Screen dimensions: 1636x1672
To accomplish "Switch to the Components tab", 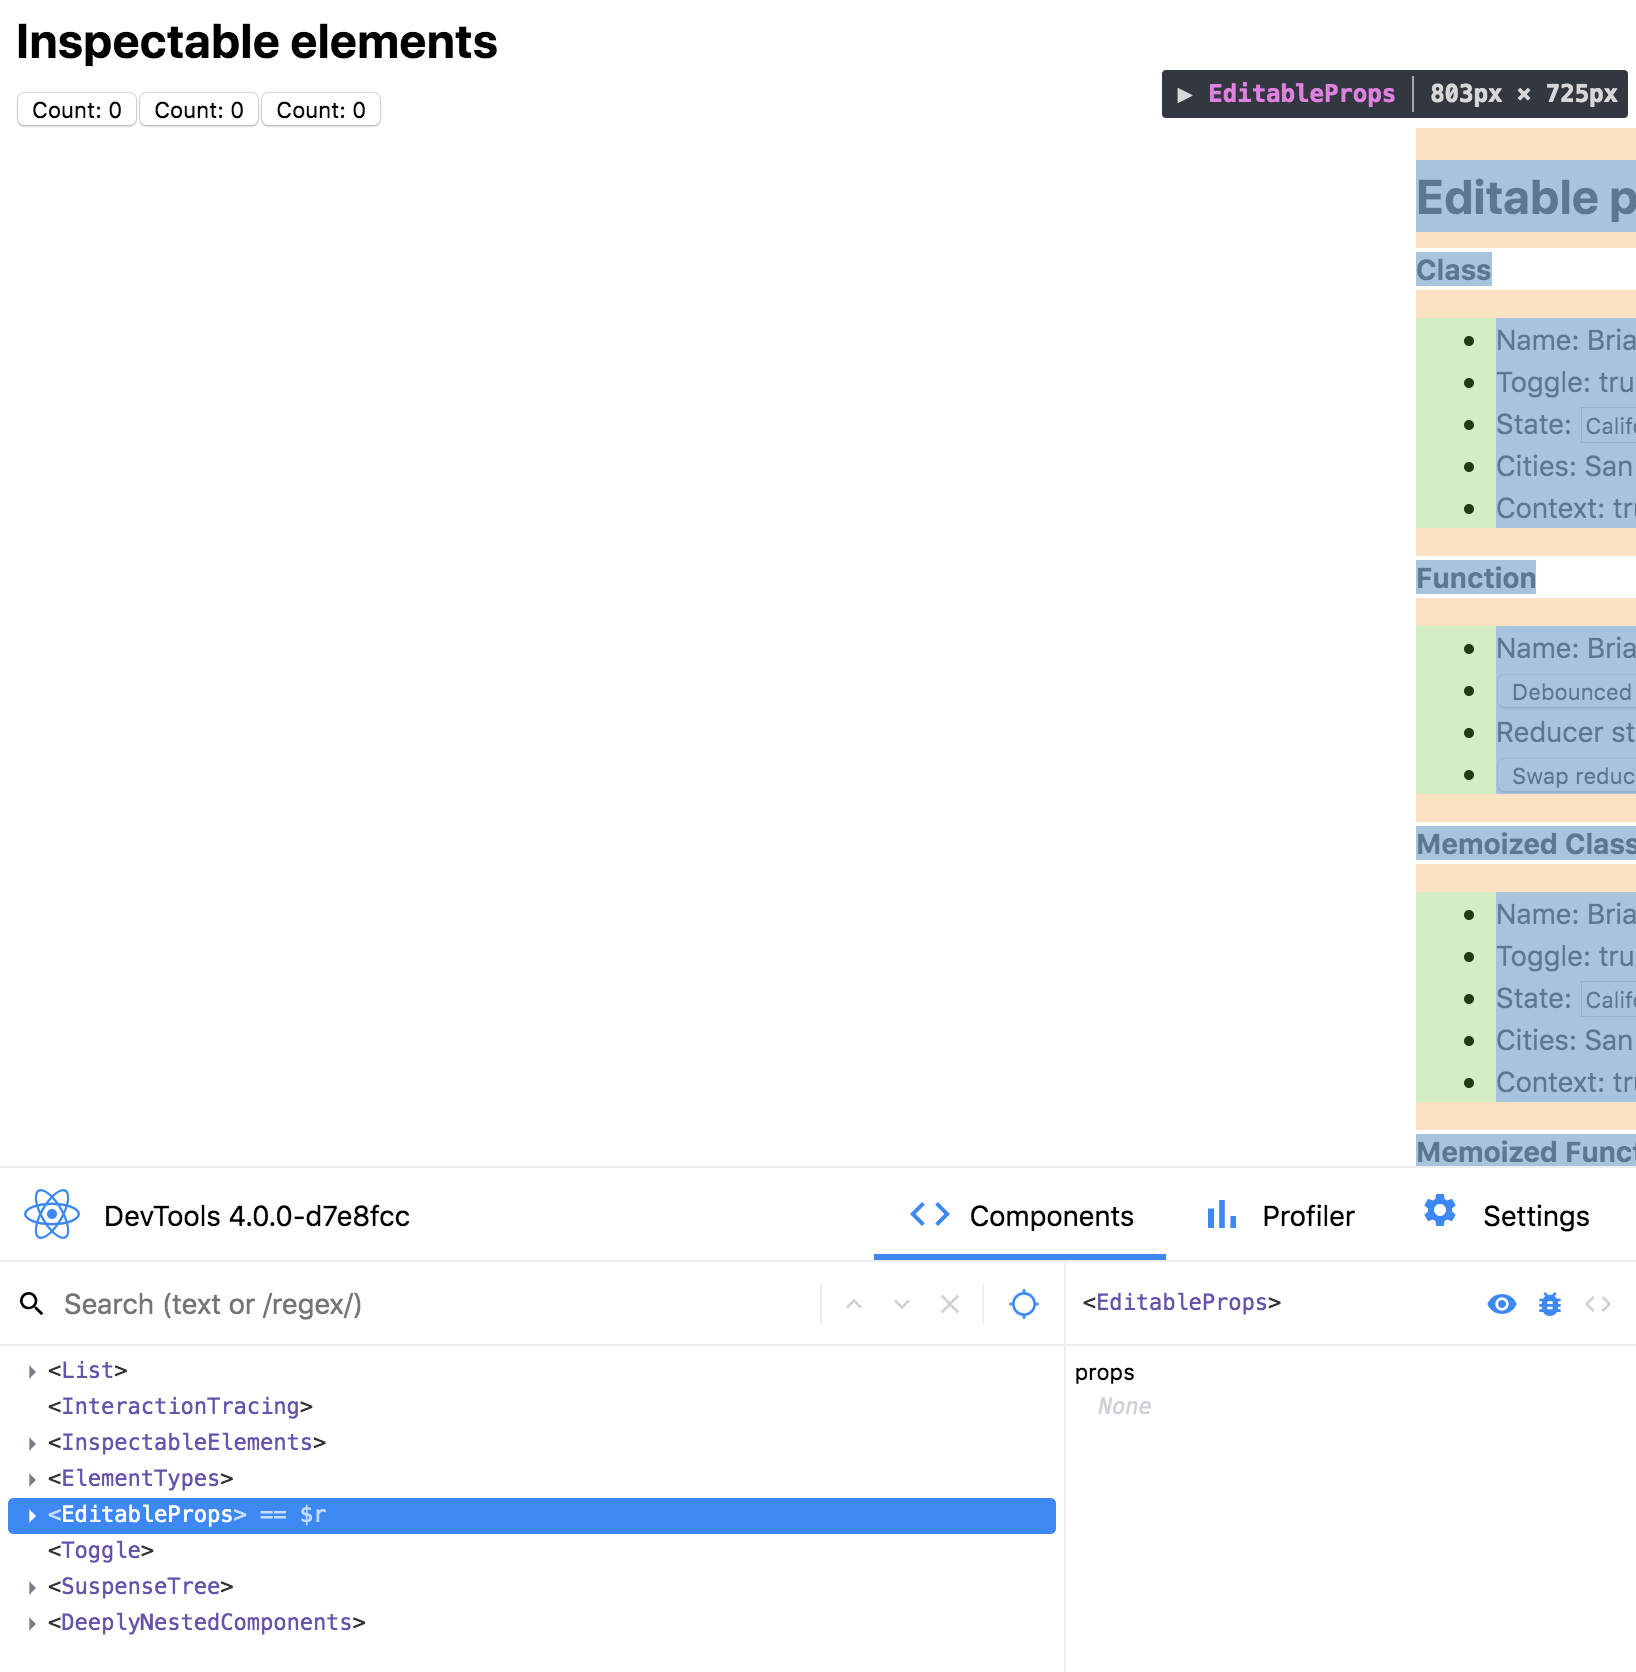I will click(x=1020, y=1216).
